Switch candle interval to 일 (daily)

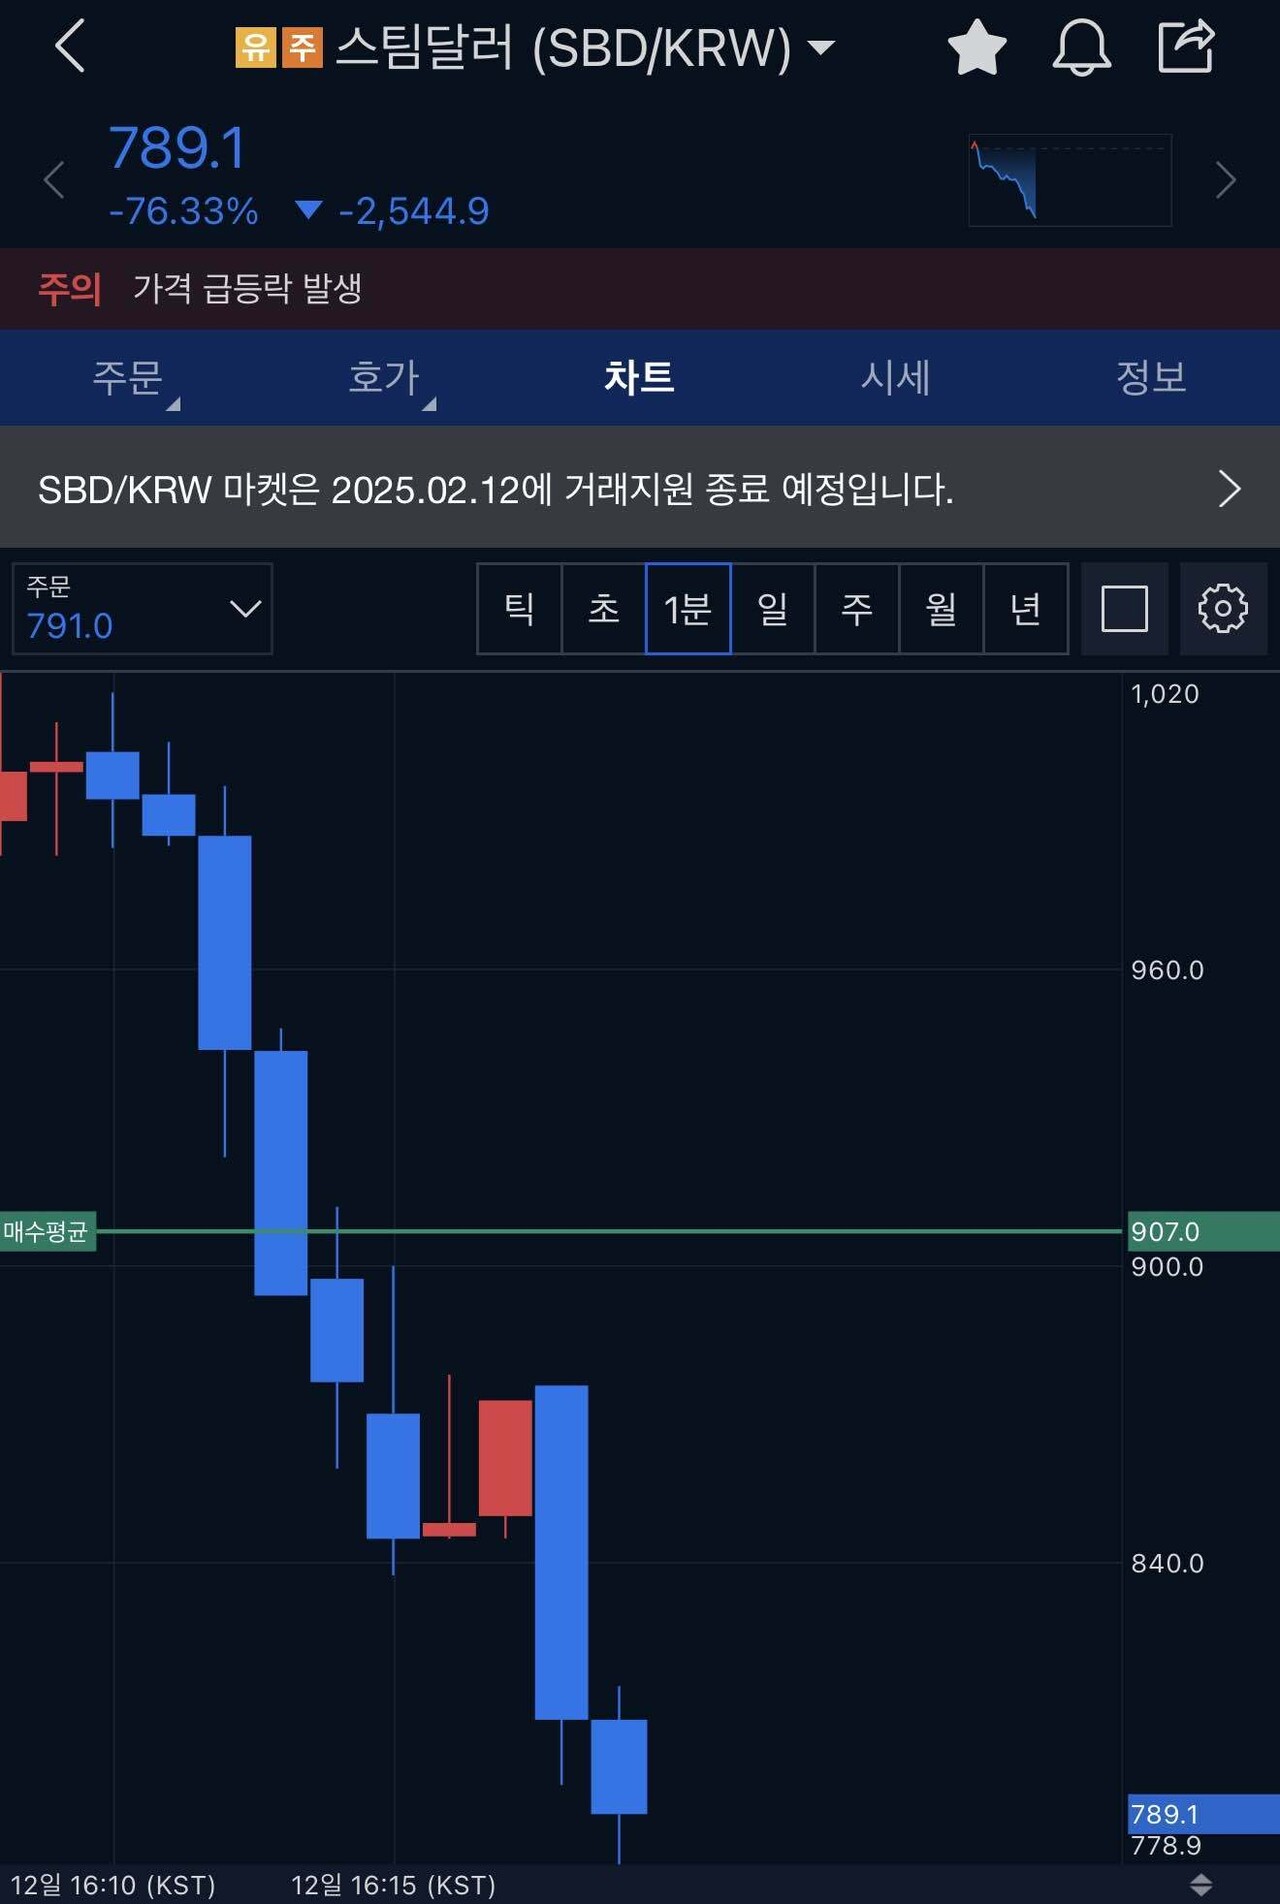pos(773,609)
